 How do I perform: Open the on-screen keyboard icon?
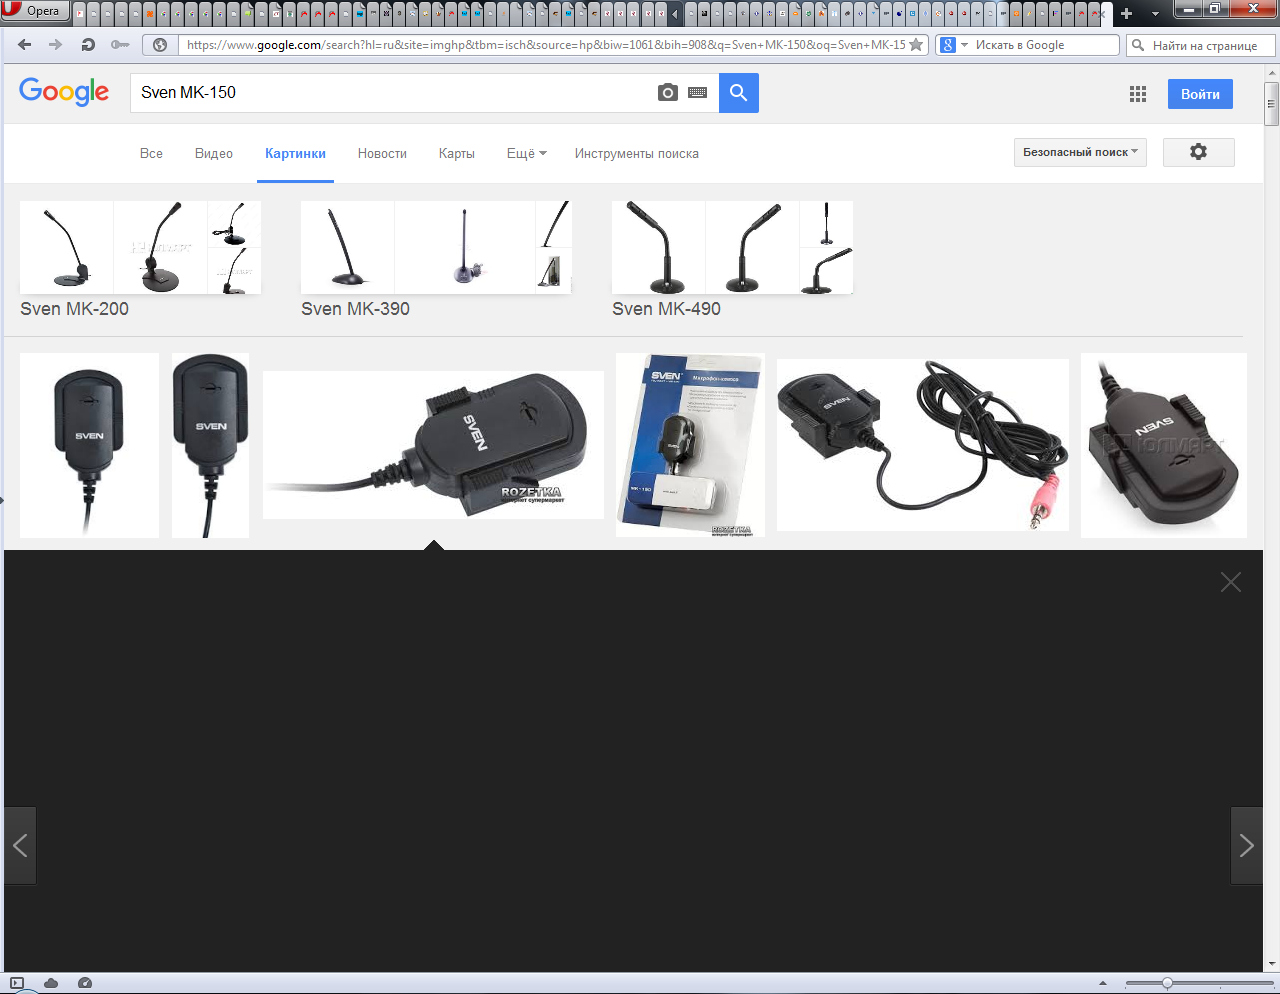[698, 93]
